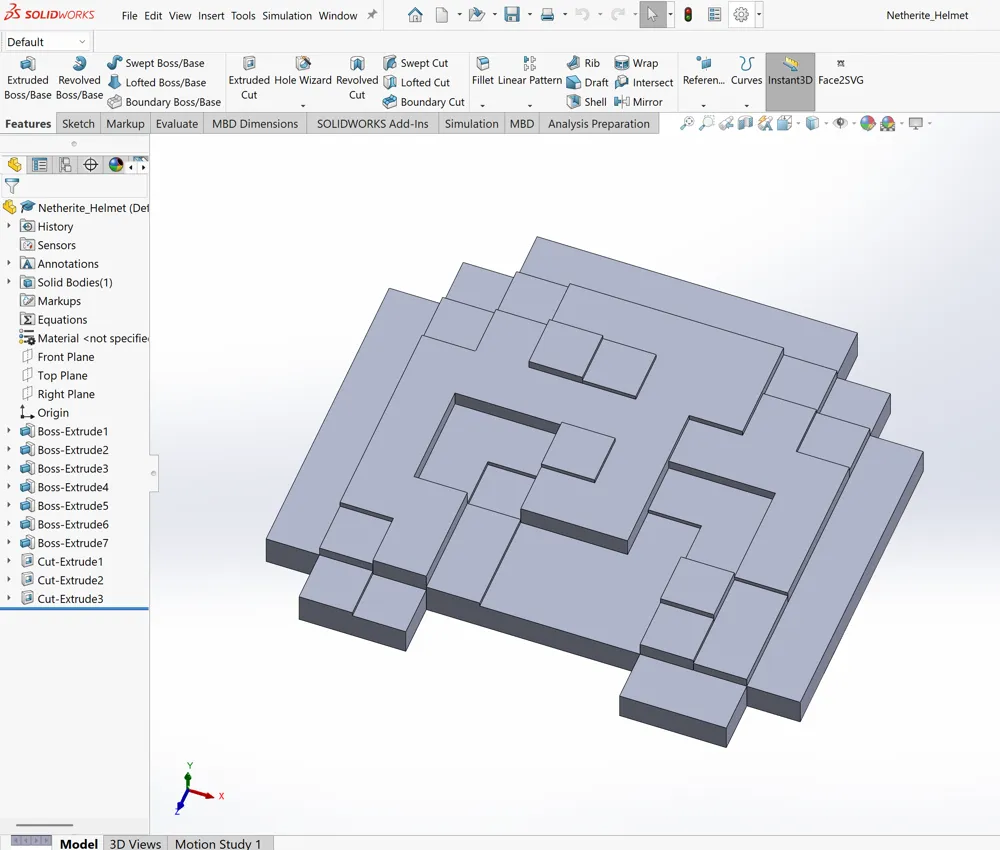Select the Extruded Boss/Base tool
This screenshot has height=850, width=1000.
[27, 78]
